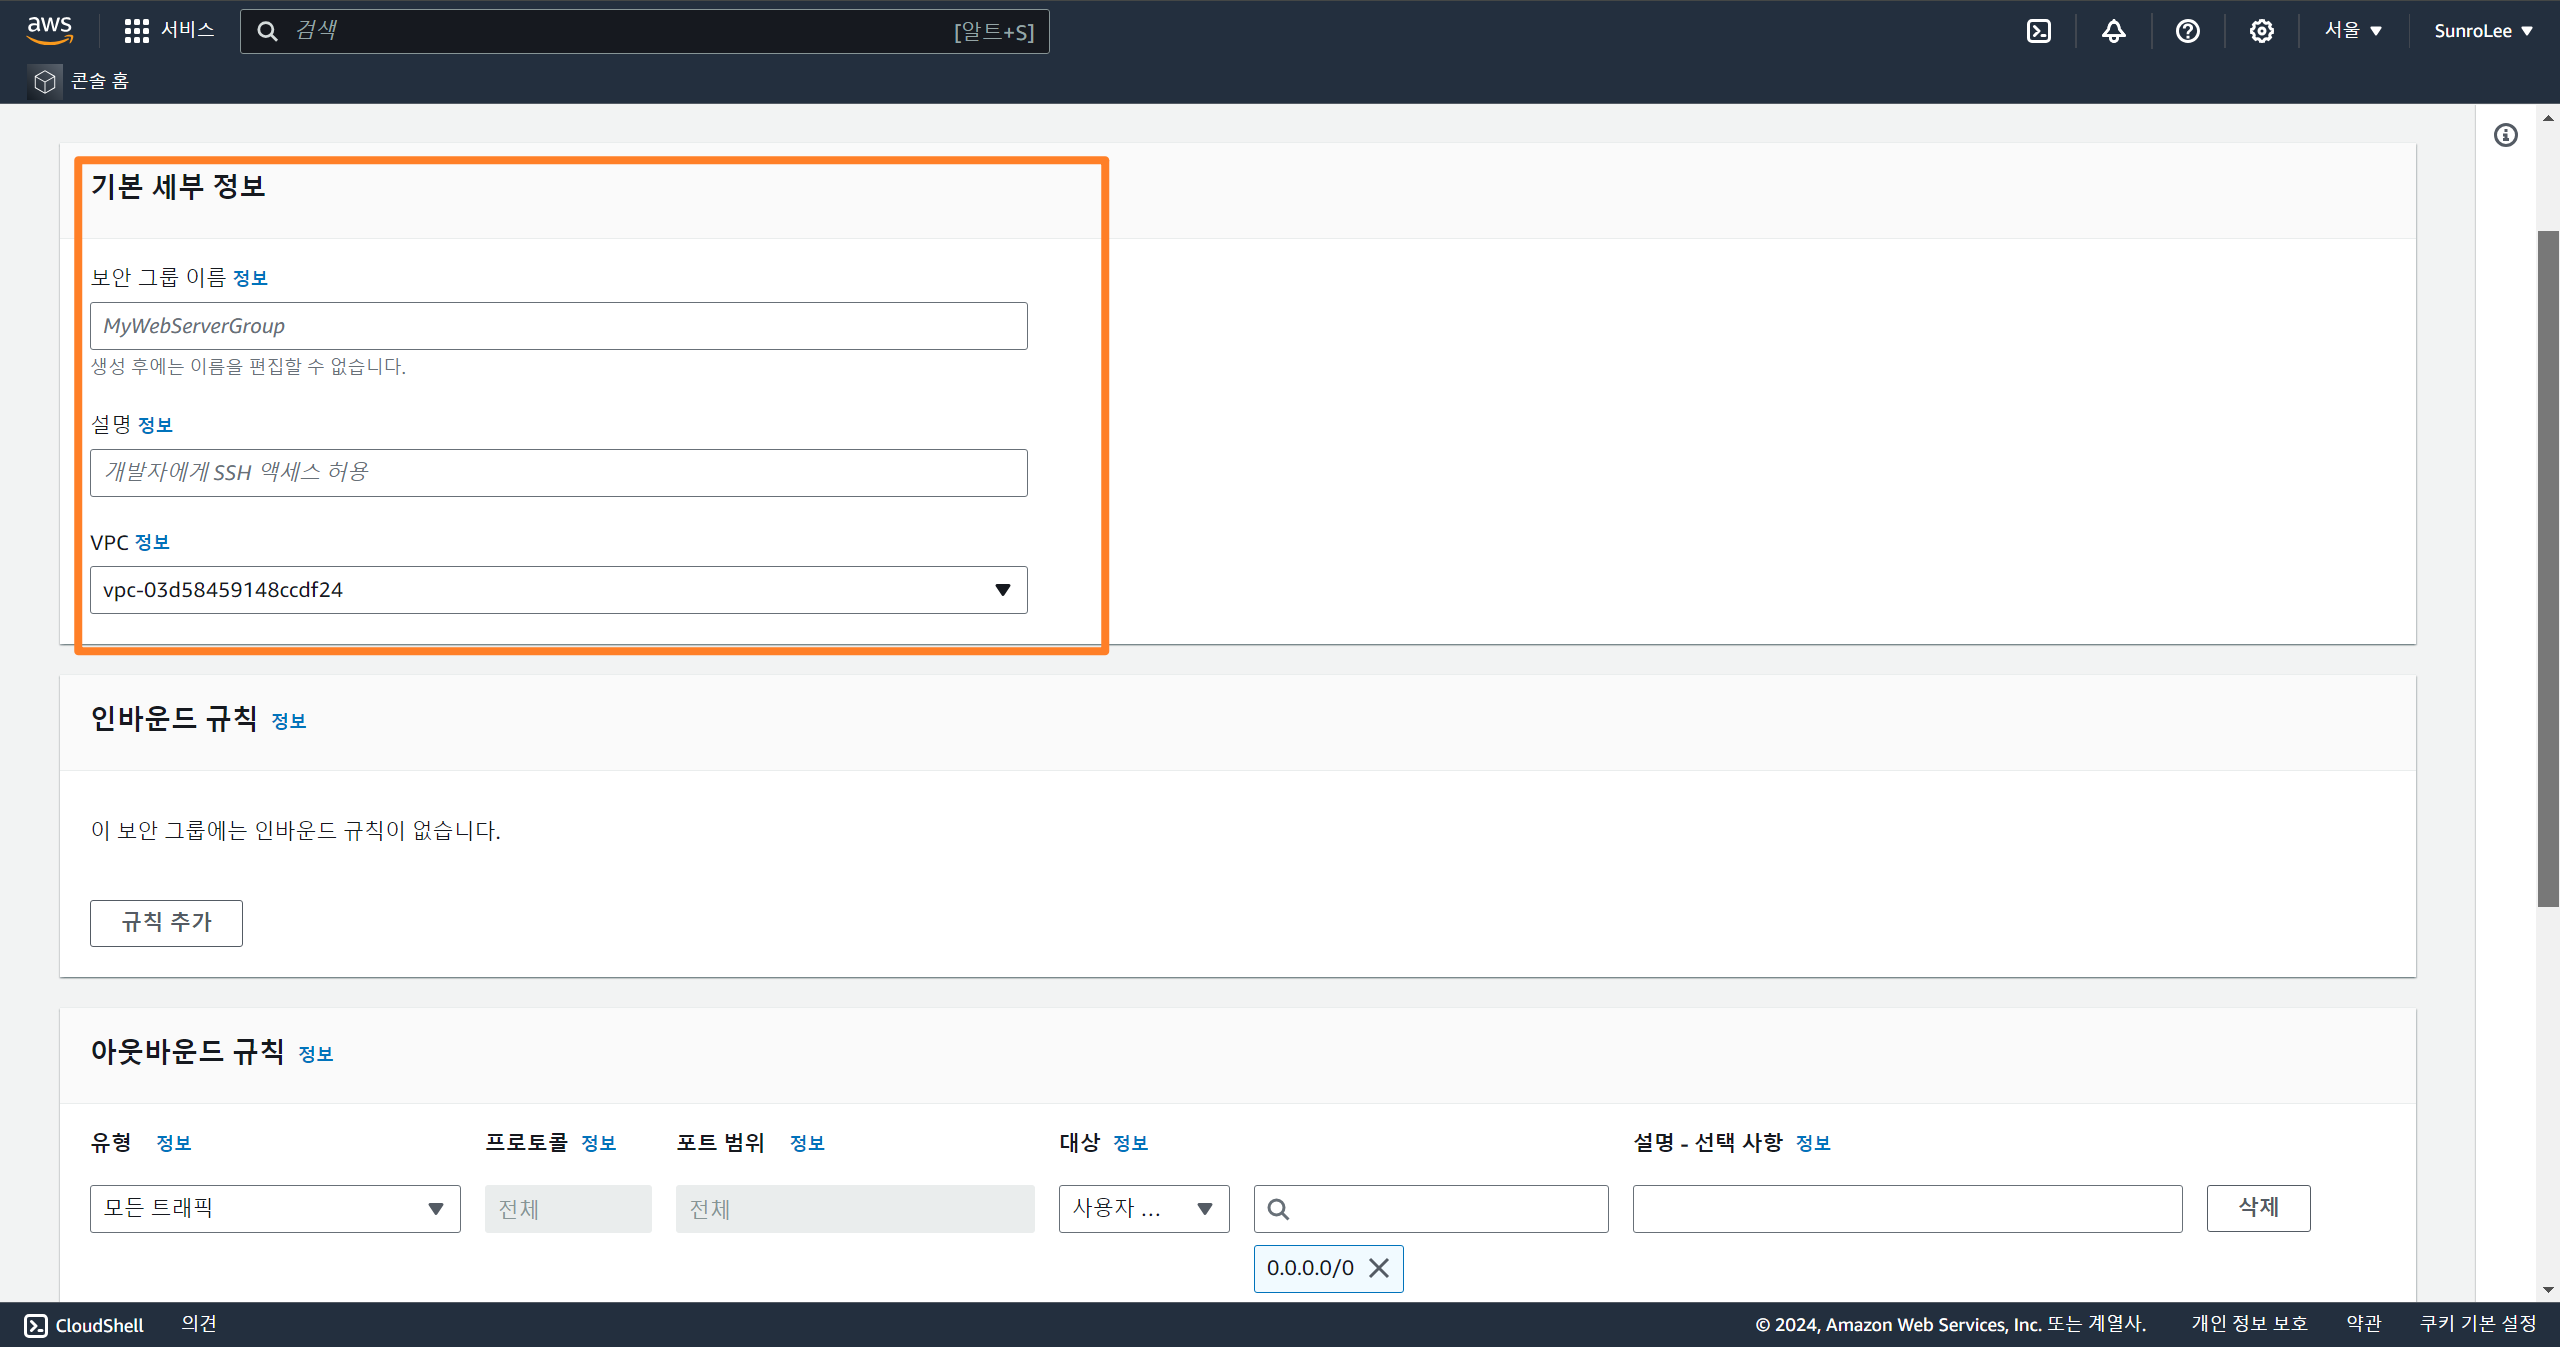Screen dimensions: 2560x1347
Task: Remove the 0.0.0.0/0 destination tag
Action: click(x=1379, y=1268)
